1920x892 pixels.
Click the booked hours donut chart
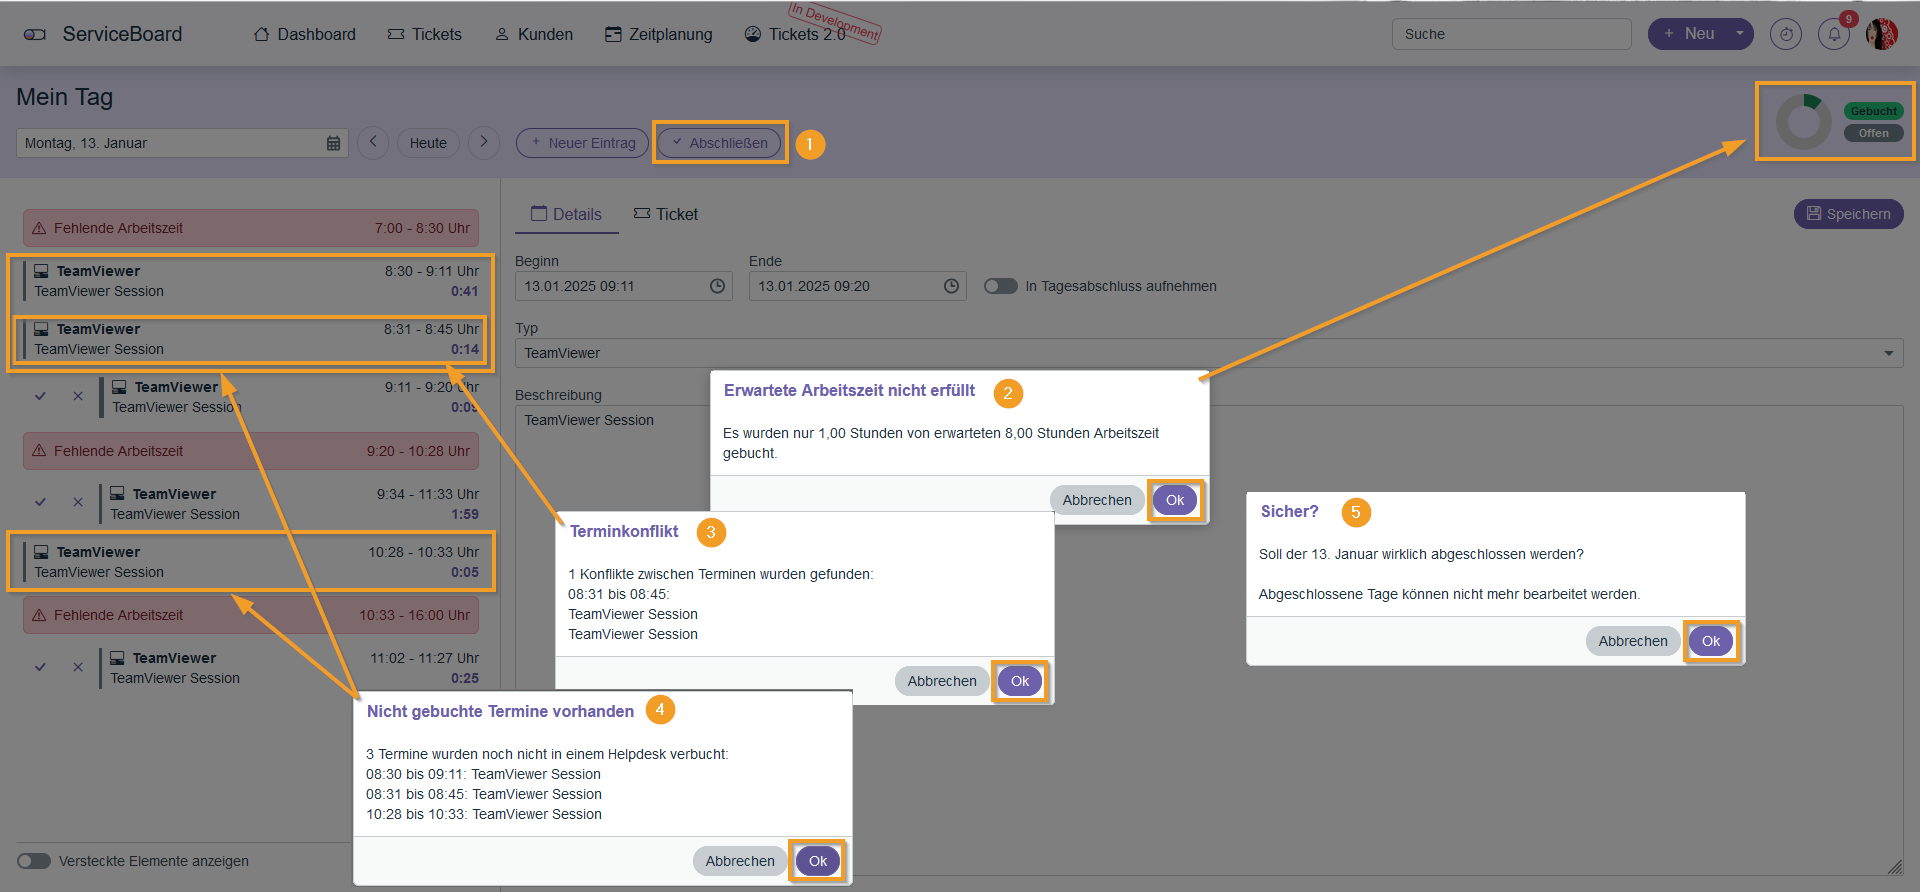point(1803,122)
